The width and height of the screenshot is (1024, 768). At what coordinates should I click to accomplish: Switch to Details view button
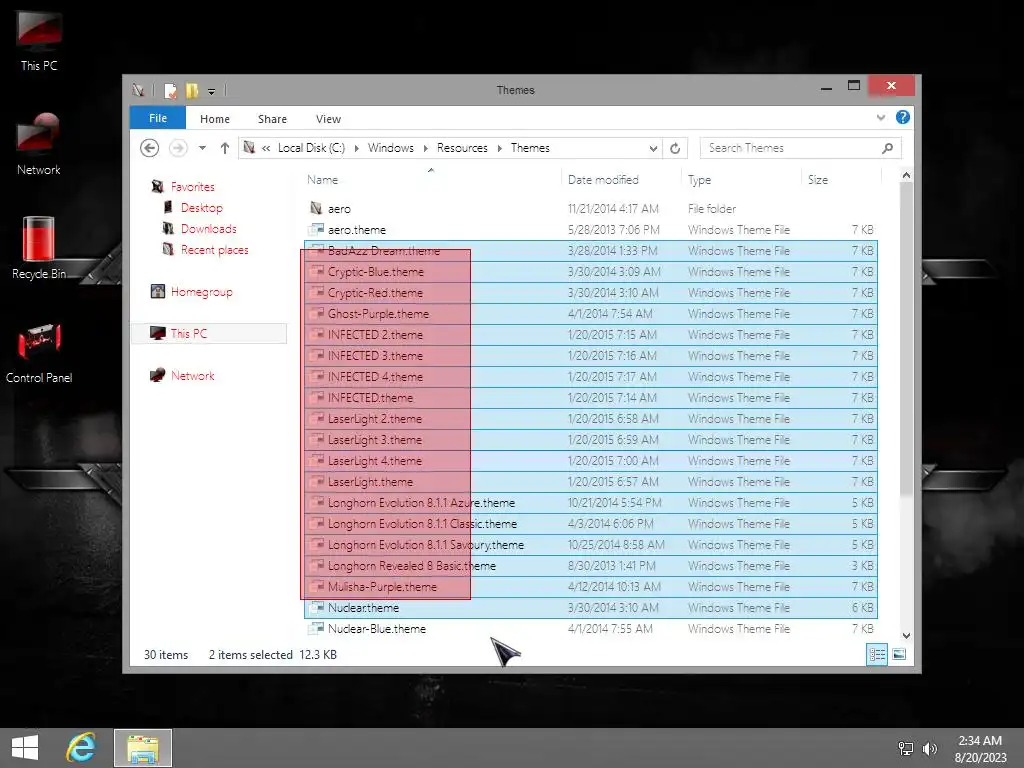click(877, 654)
